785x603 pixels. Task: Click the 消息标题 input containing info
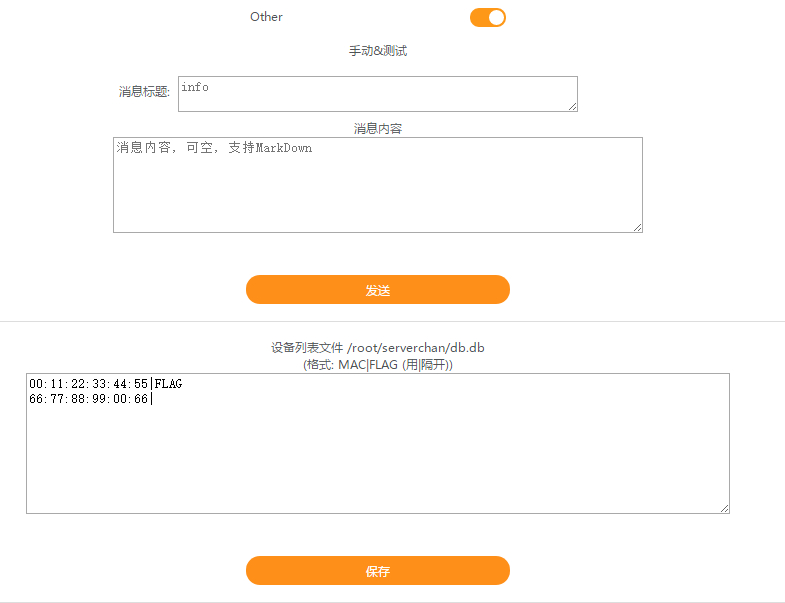tap(378, 94)
